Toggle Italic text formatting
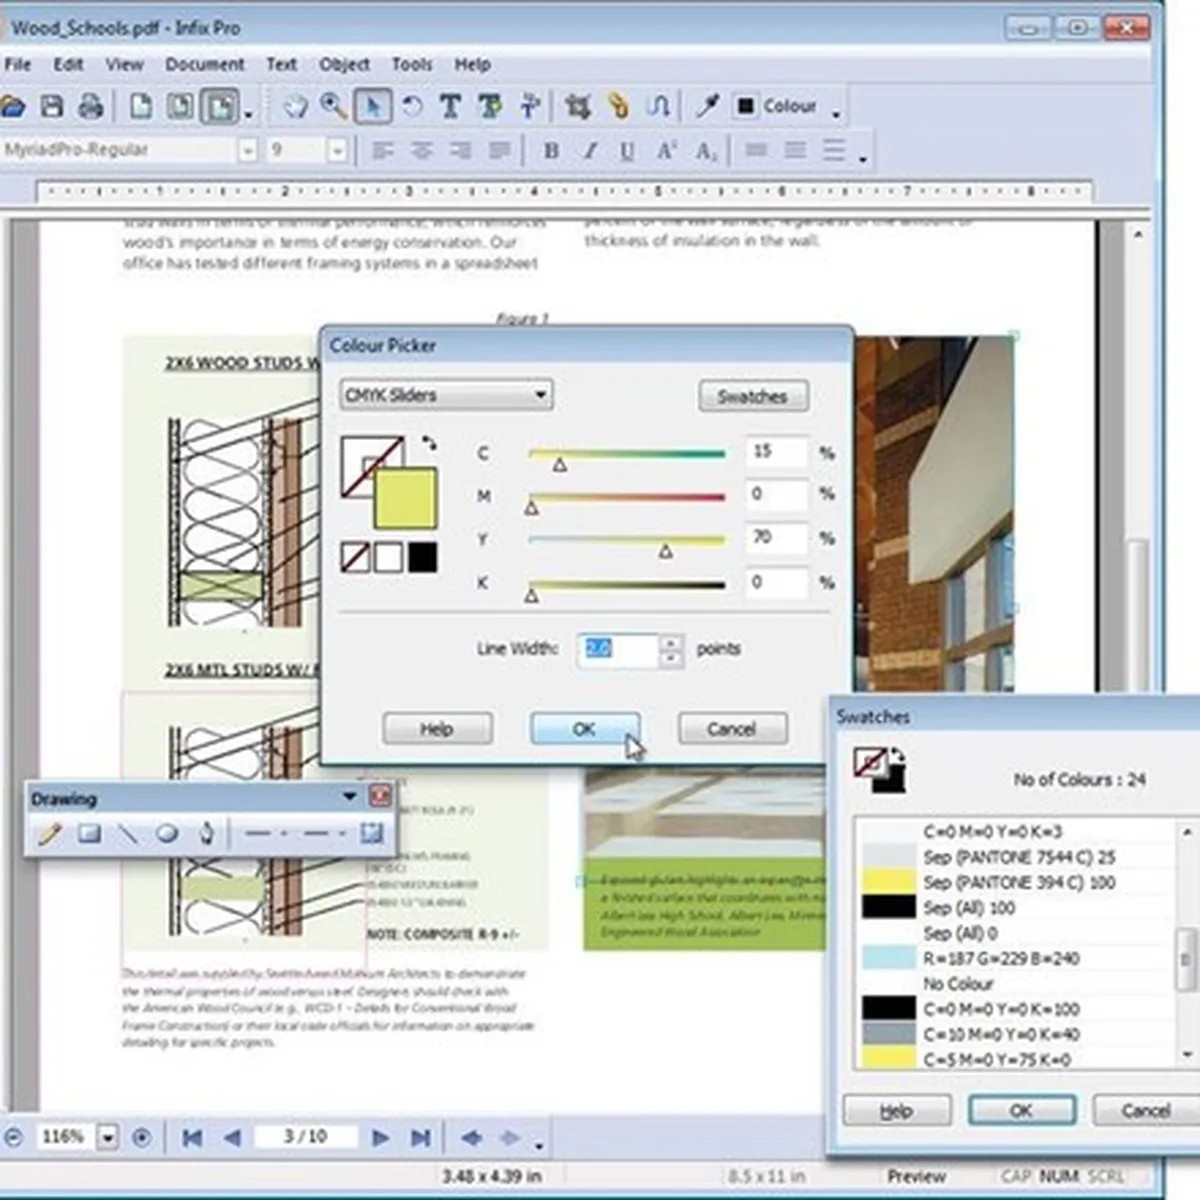The height and width of the screenshot is (1200, 1200). click(590, 151)
